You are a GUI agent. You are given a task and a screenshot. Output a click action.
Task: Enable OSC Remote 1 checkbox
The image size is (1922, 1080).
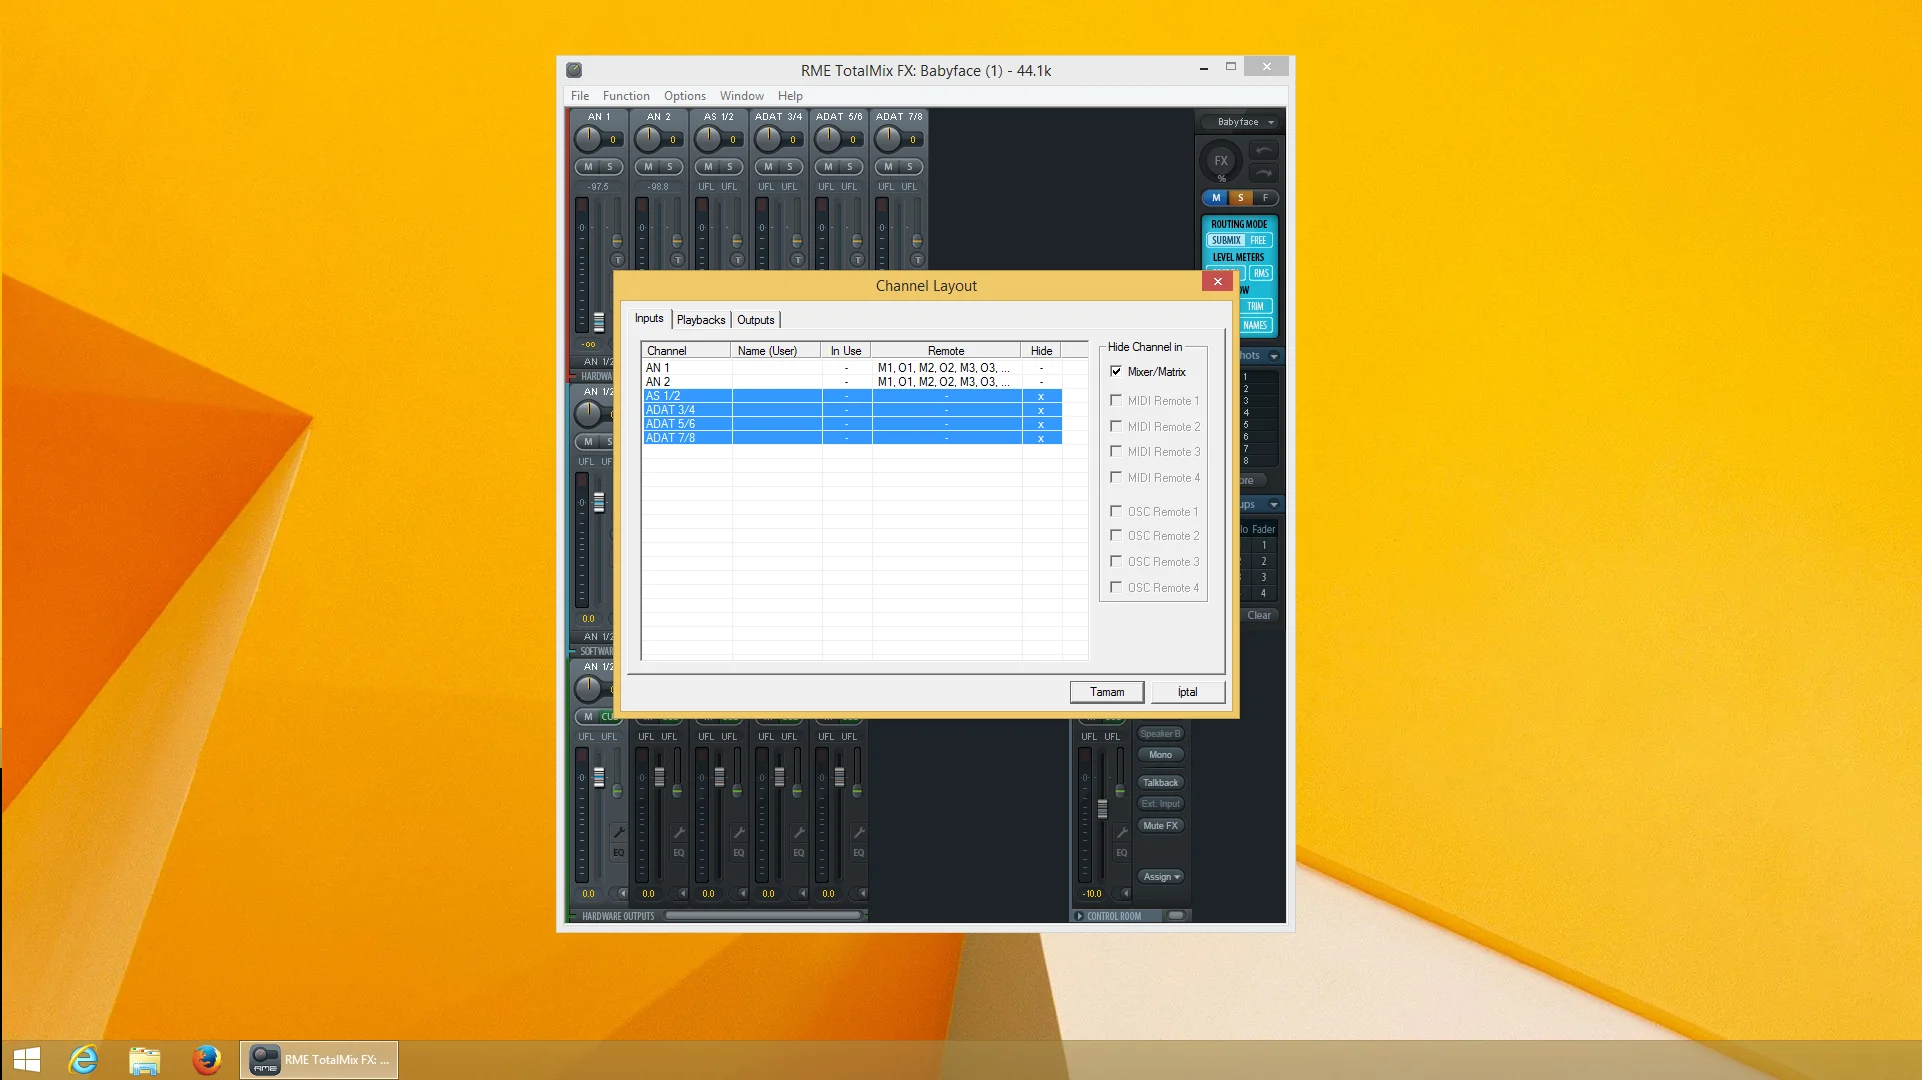(x=1115, y=510)
